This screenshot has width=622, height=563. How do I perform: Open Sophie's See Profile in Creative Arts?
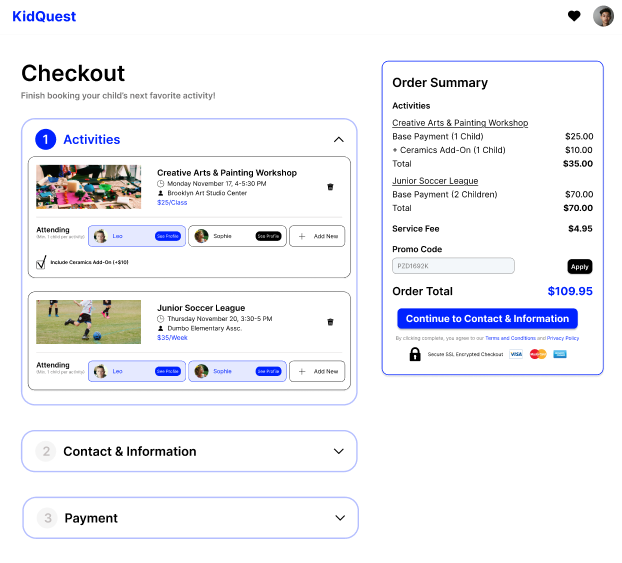click(x=269, y=236)
